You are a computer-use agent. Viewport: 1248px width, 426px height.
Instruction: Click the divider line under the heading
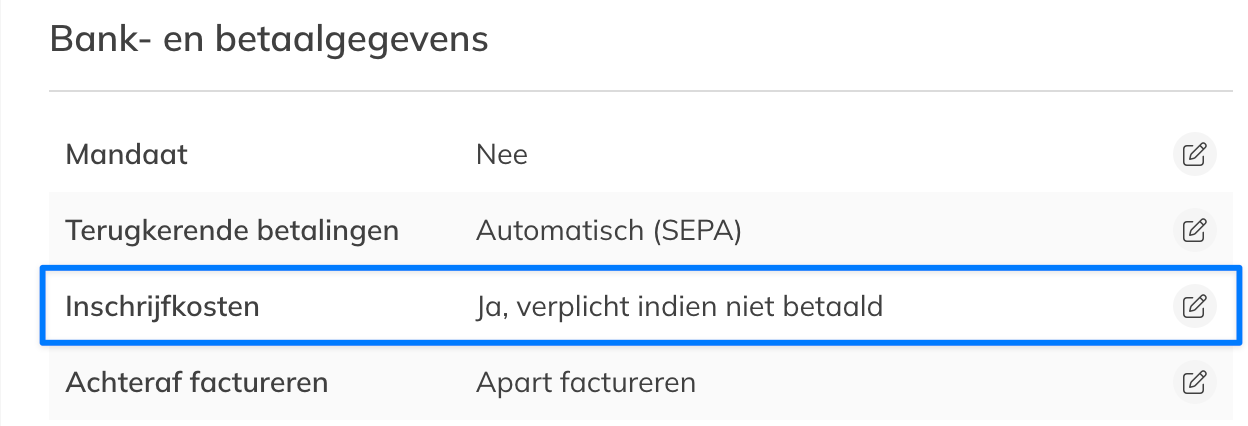(640, 92)
